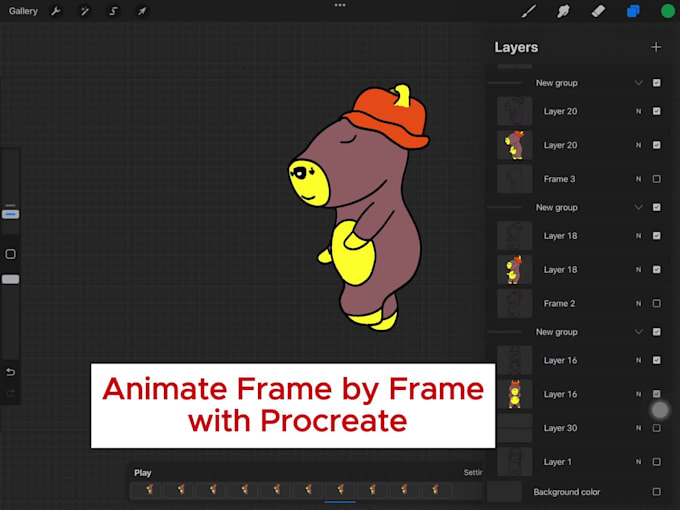
Task: Collapse the New group containing Layer 18
Action: 638,207
